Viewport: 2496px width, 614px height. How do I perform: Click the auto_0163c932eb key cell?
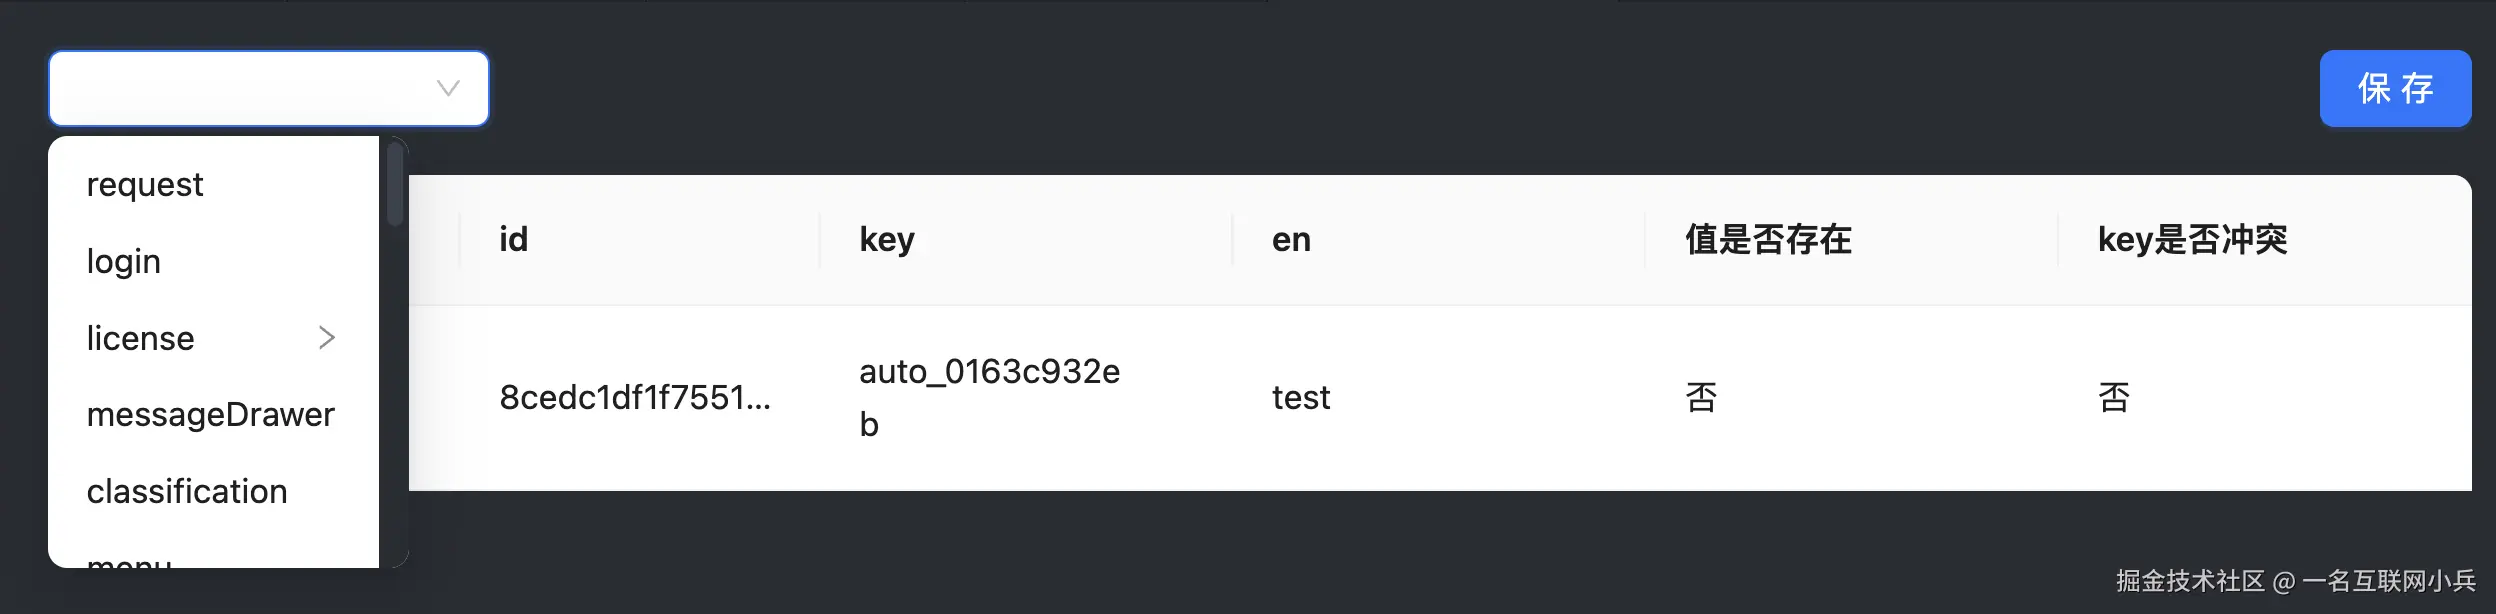click(989, 398)
